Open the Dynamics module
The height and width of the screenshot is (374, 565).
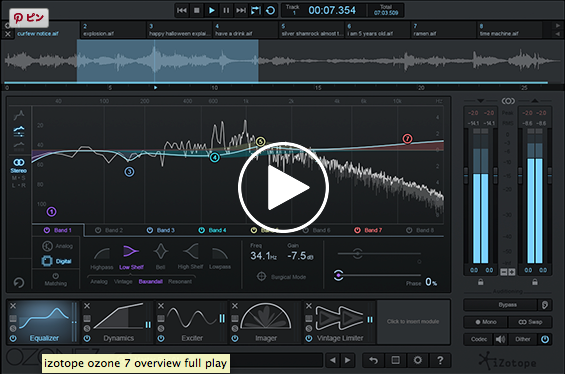click(x=119, y=322)
